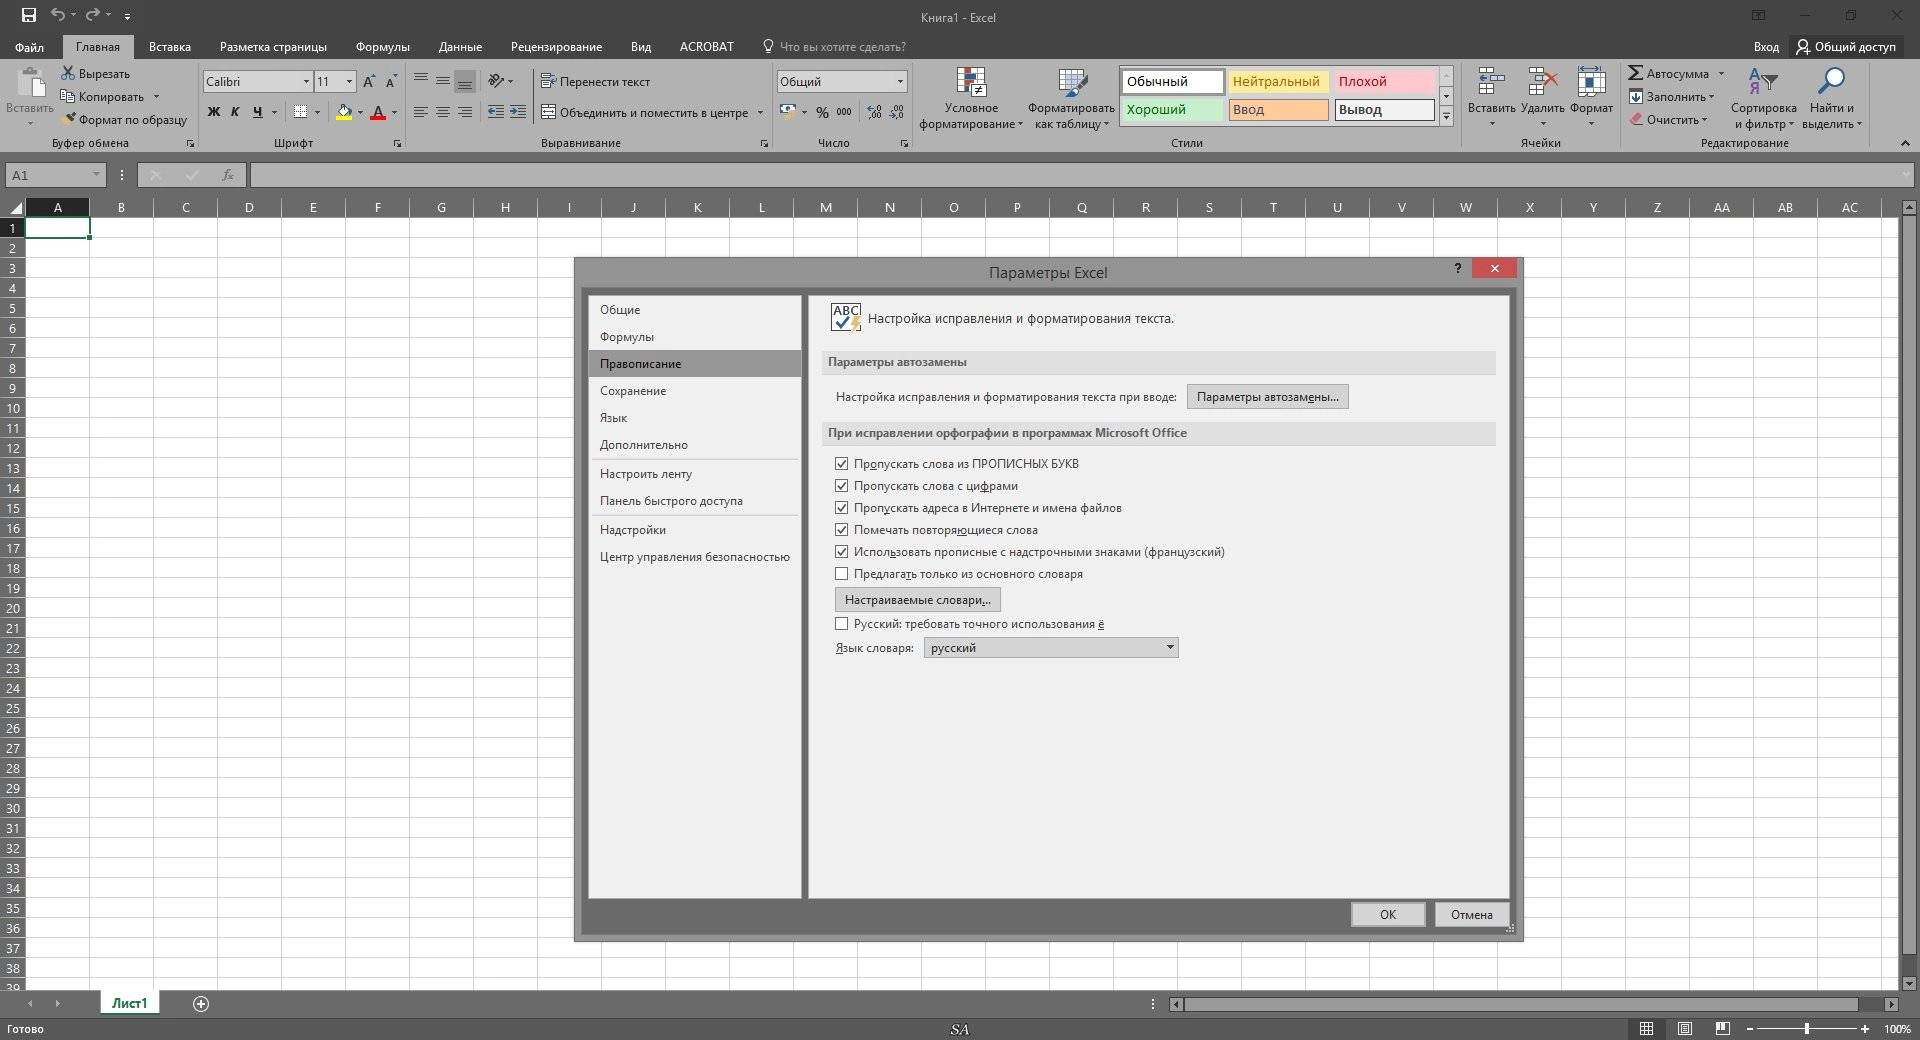Apply bold formatting with Ж
1920x1040 pixels.
click(x=213, y=112)
